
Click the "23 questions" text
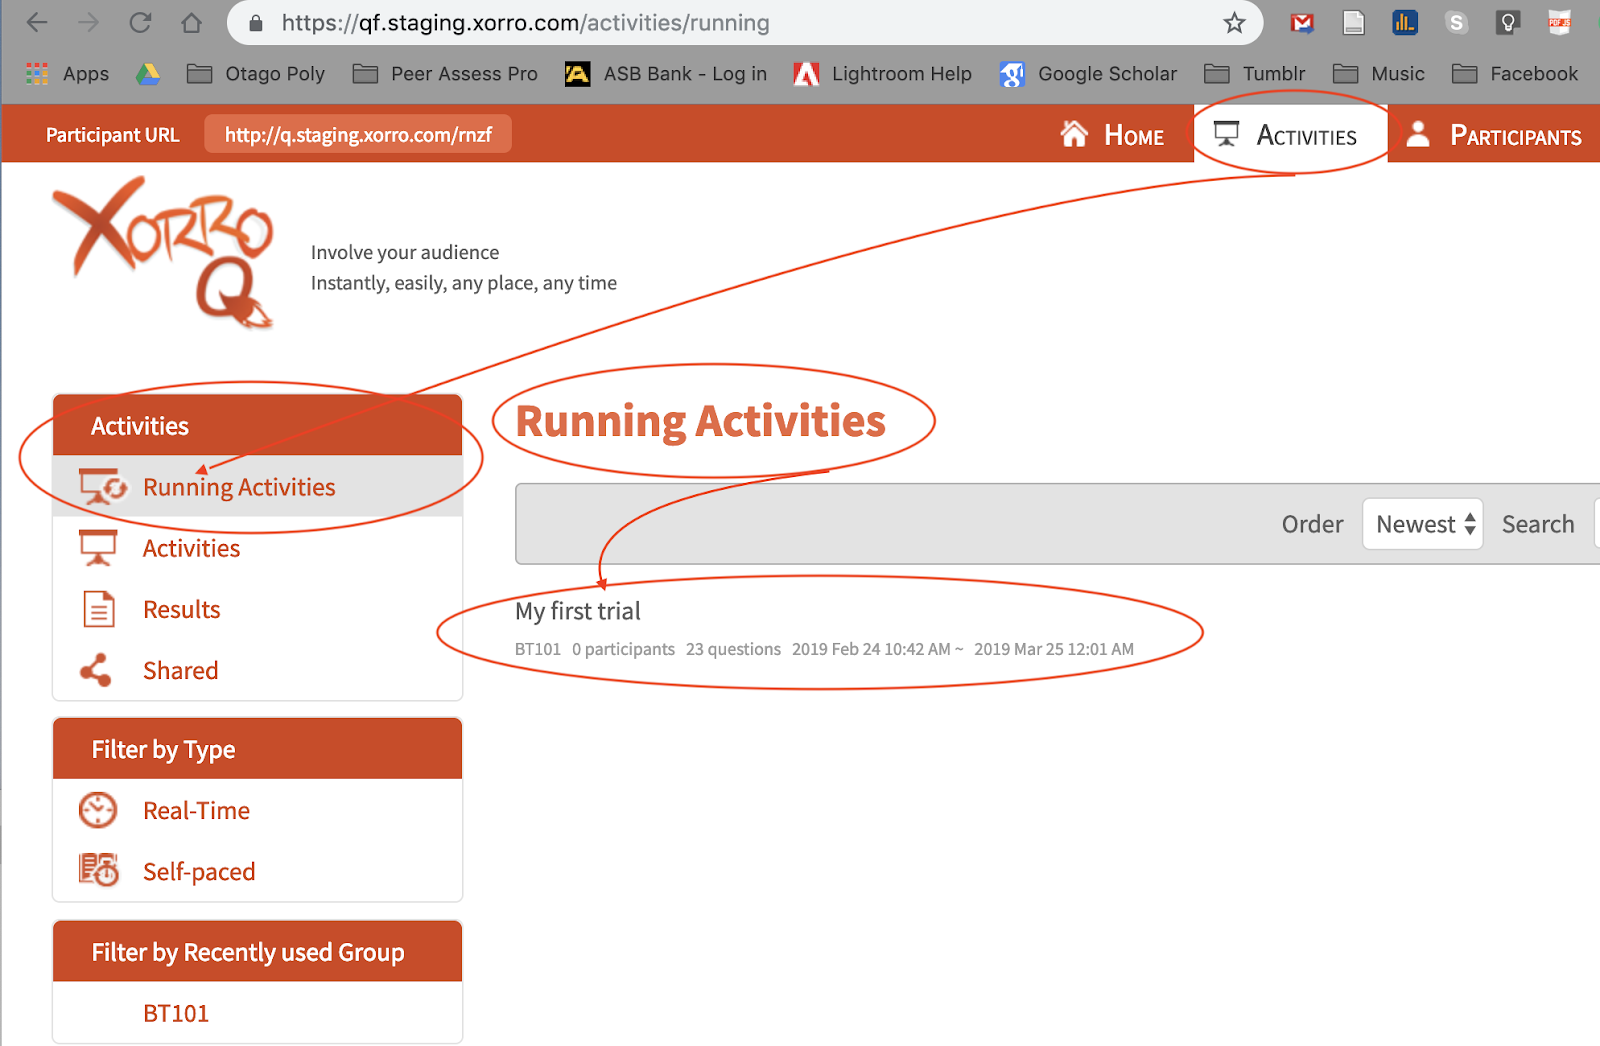[733, 649]
